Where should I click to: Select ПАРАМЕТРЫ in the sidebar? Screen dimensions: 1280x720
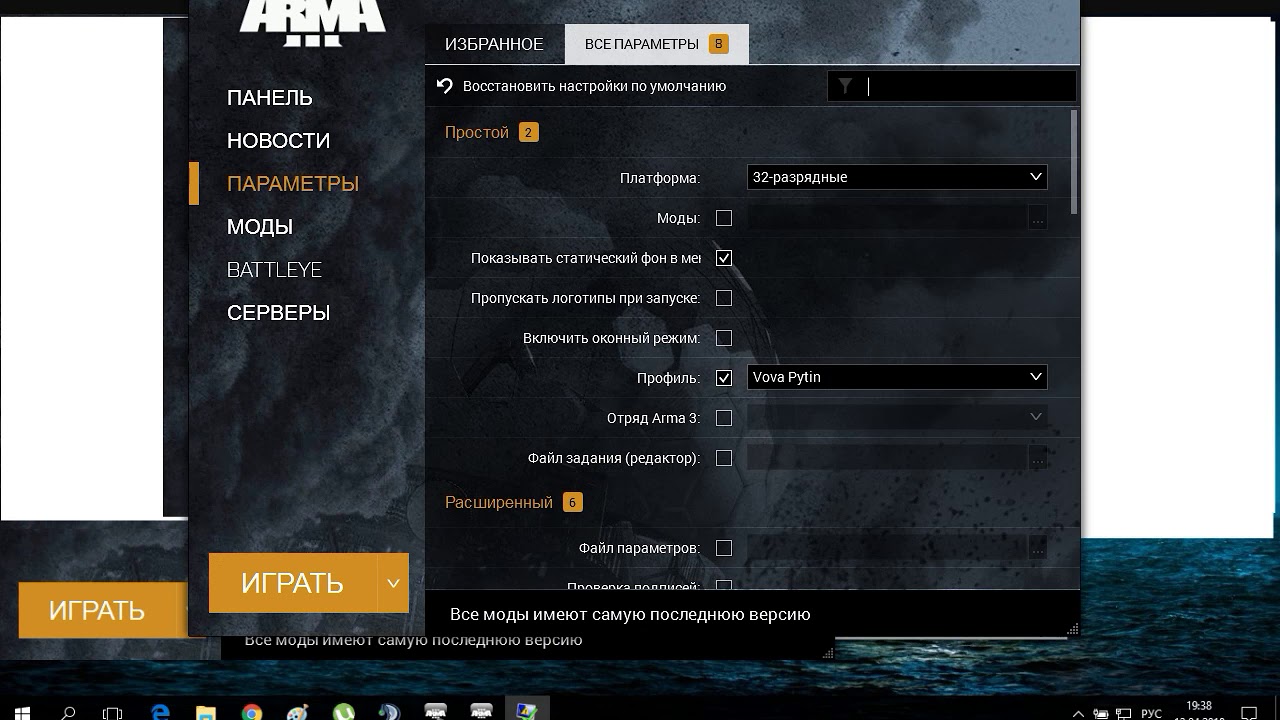tap(293, 184)
